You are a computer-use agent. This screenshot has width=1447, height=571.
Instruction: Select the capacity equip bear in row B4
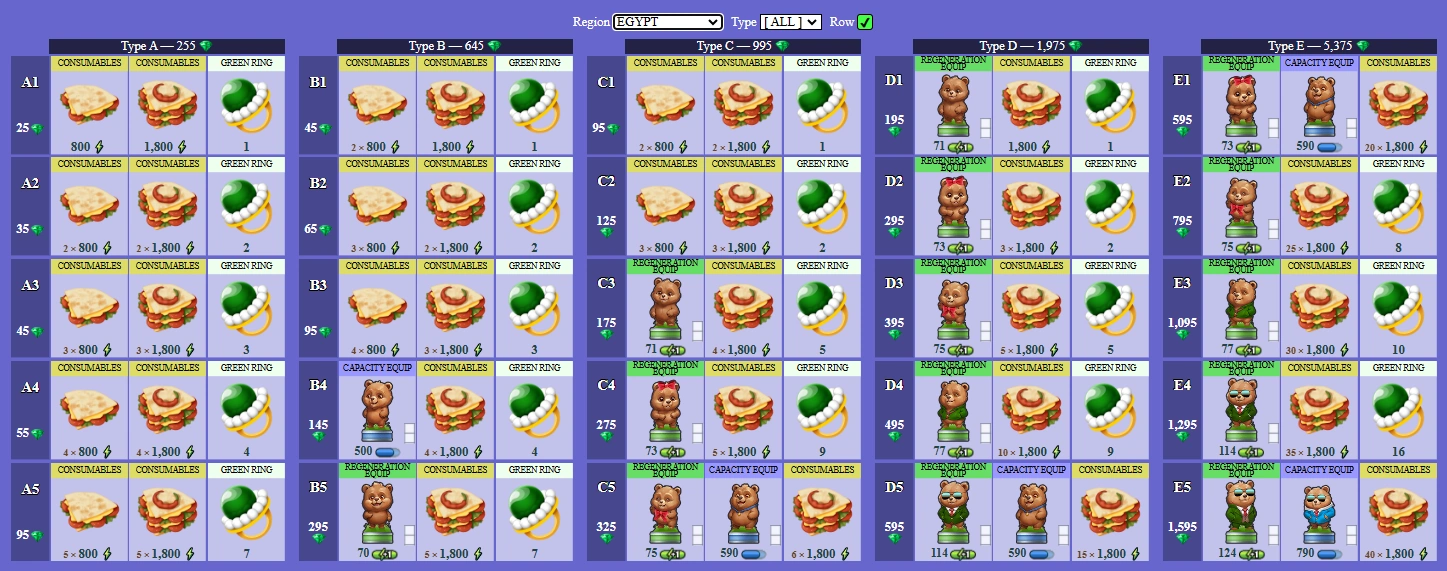point(377,410)
